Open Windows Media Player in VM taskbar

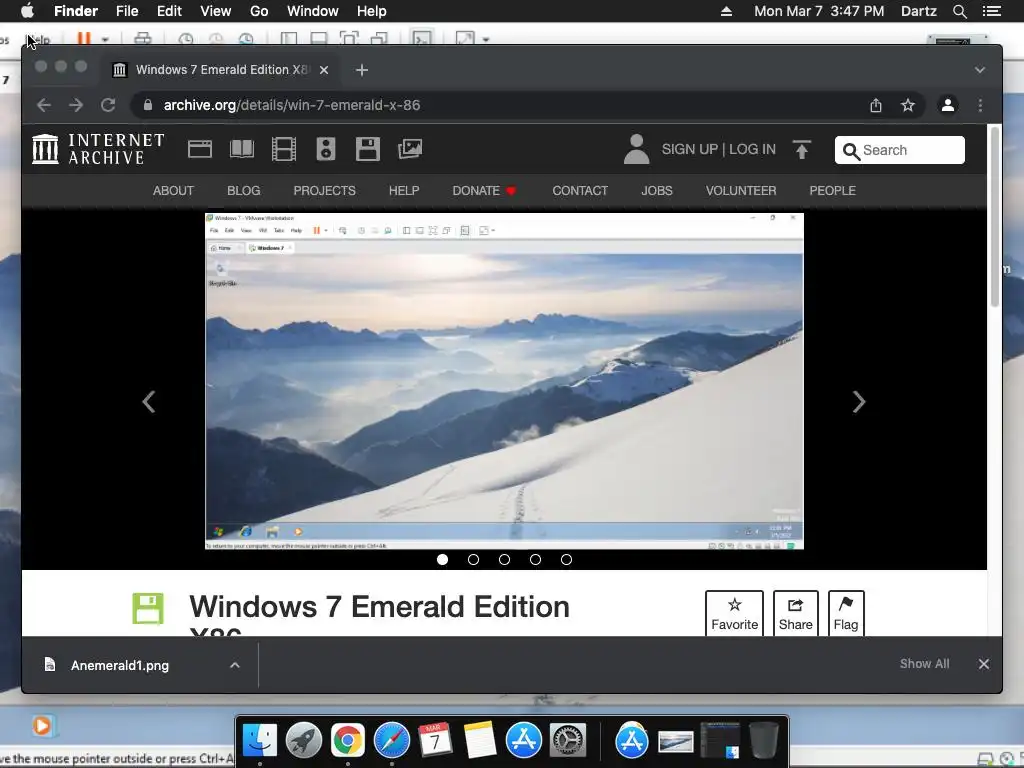tap(42, 726)
